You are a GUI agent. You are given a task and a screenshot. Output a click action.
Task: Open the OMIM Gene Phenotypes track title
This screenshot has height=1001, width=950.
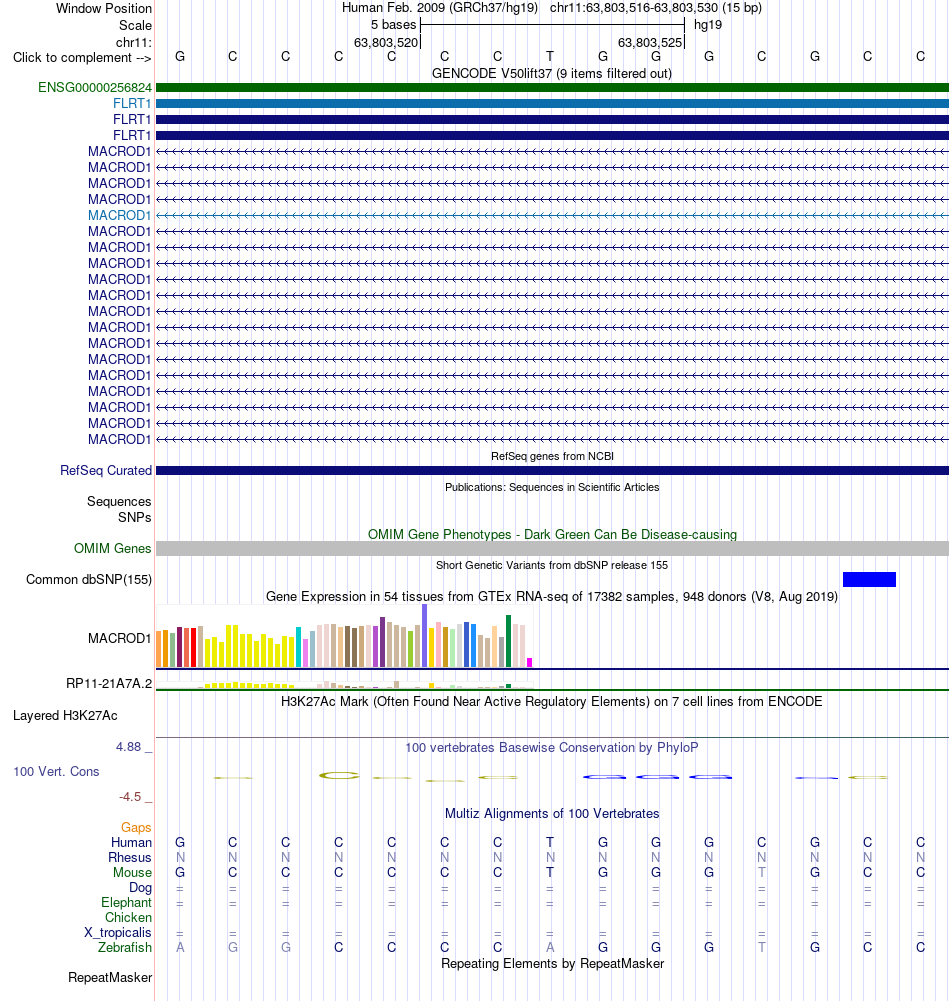[552, 534]
